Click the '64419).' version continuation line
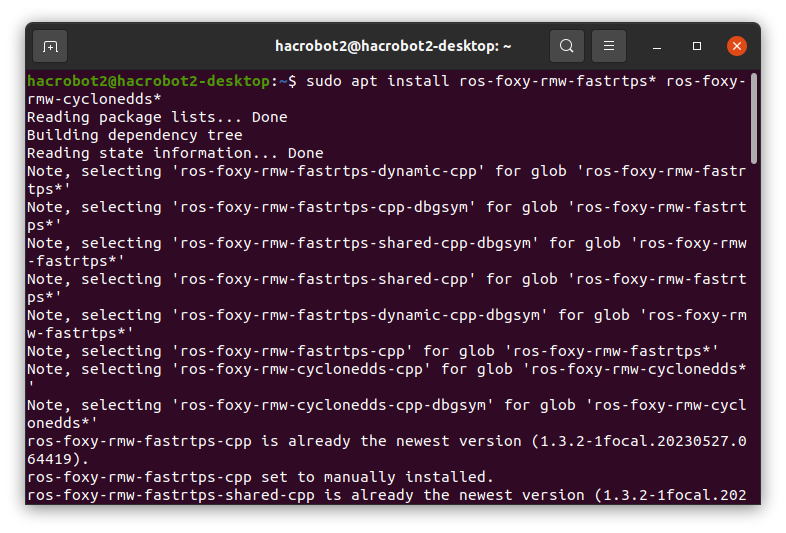The image size is (786, 533). click(58, 459)
